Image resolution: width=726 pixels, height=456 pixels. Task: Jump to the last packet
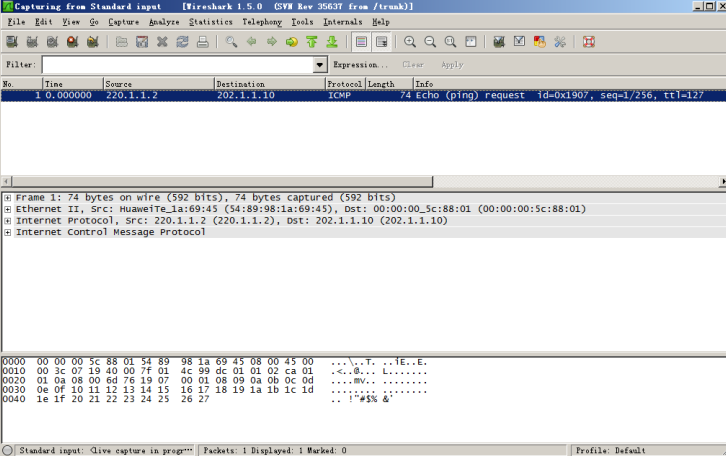click(x=332, y=42)
